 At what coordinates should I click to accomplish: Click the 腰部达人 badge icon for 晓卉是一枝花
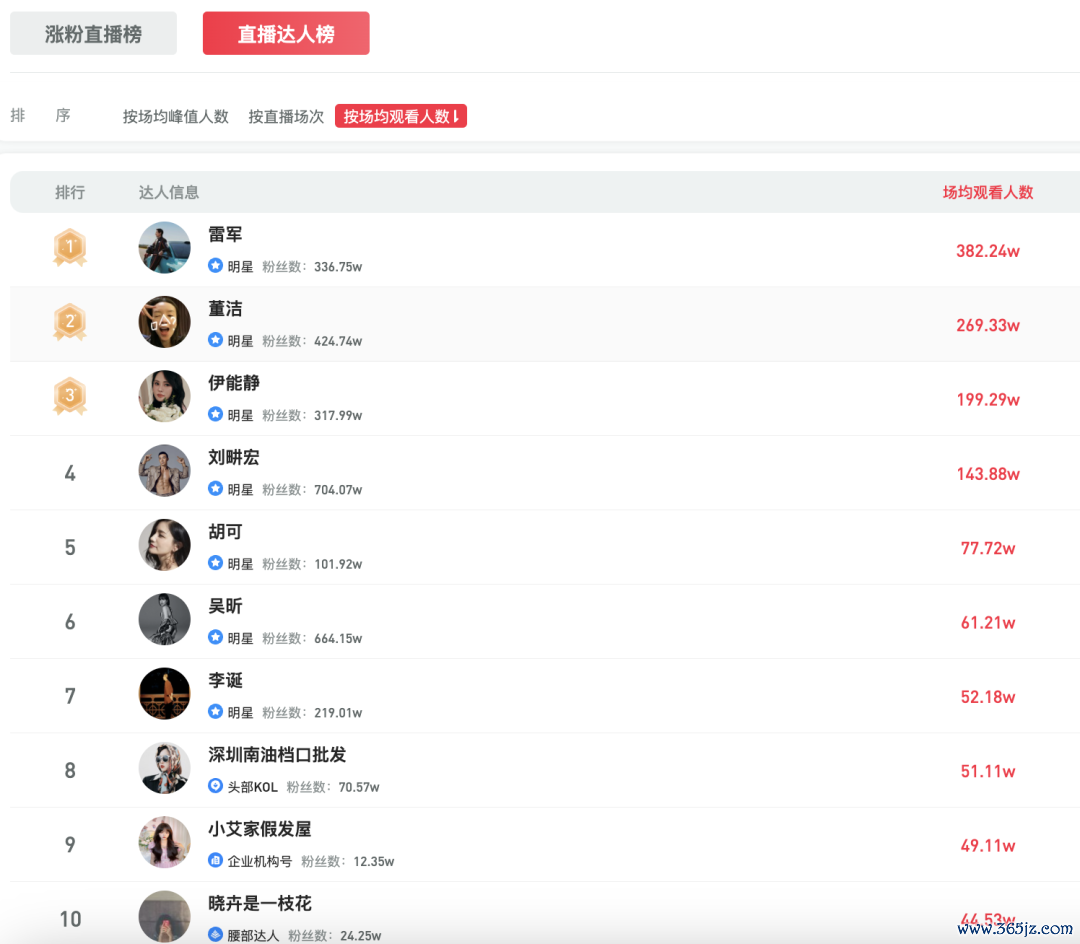[x=215, y=935]
